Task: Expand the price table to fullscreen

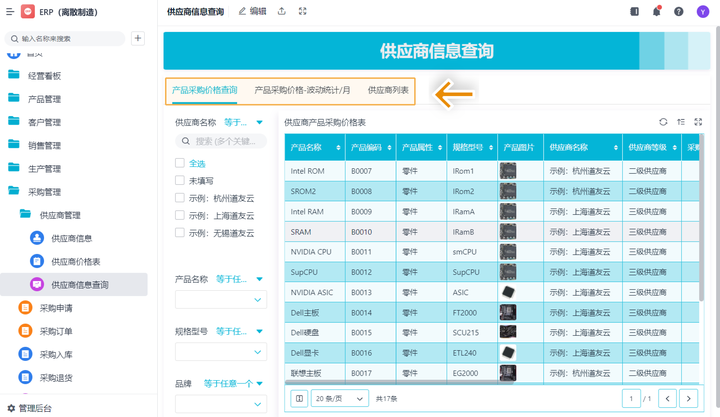Action: click(699, 122)
